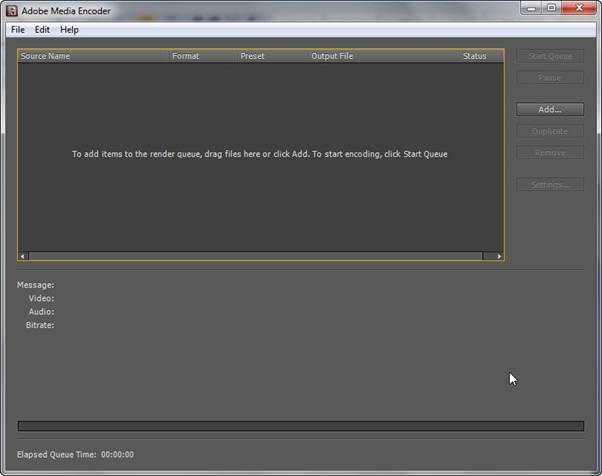
Task: Click the queue's right scroll arrow
Action: pyautogui.click(x=498, y=256)
